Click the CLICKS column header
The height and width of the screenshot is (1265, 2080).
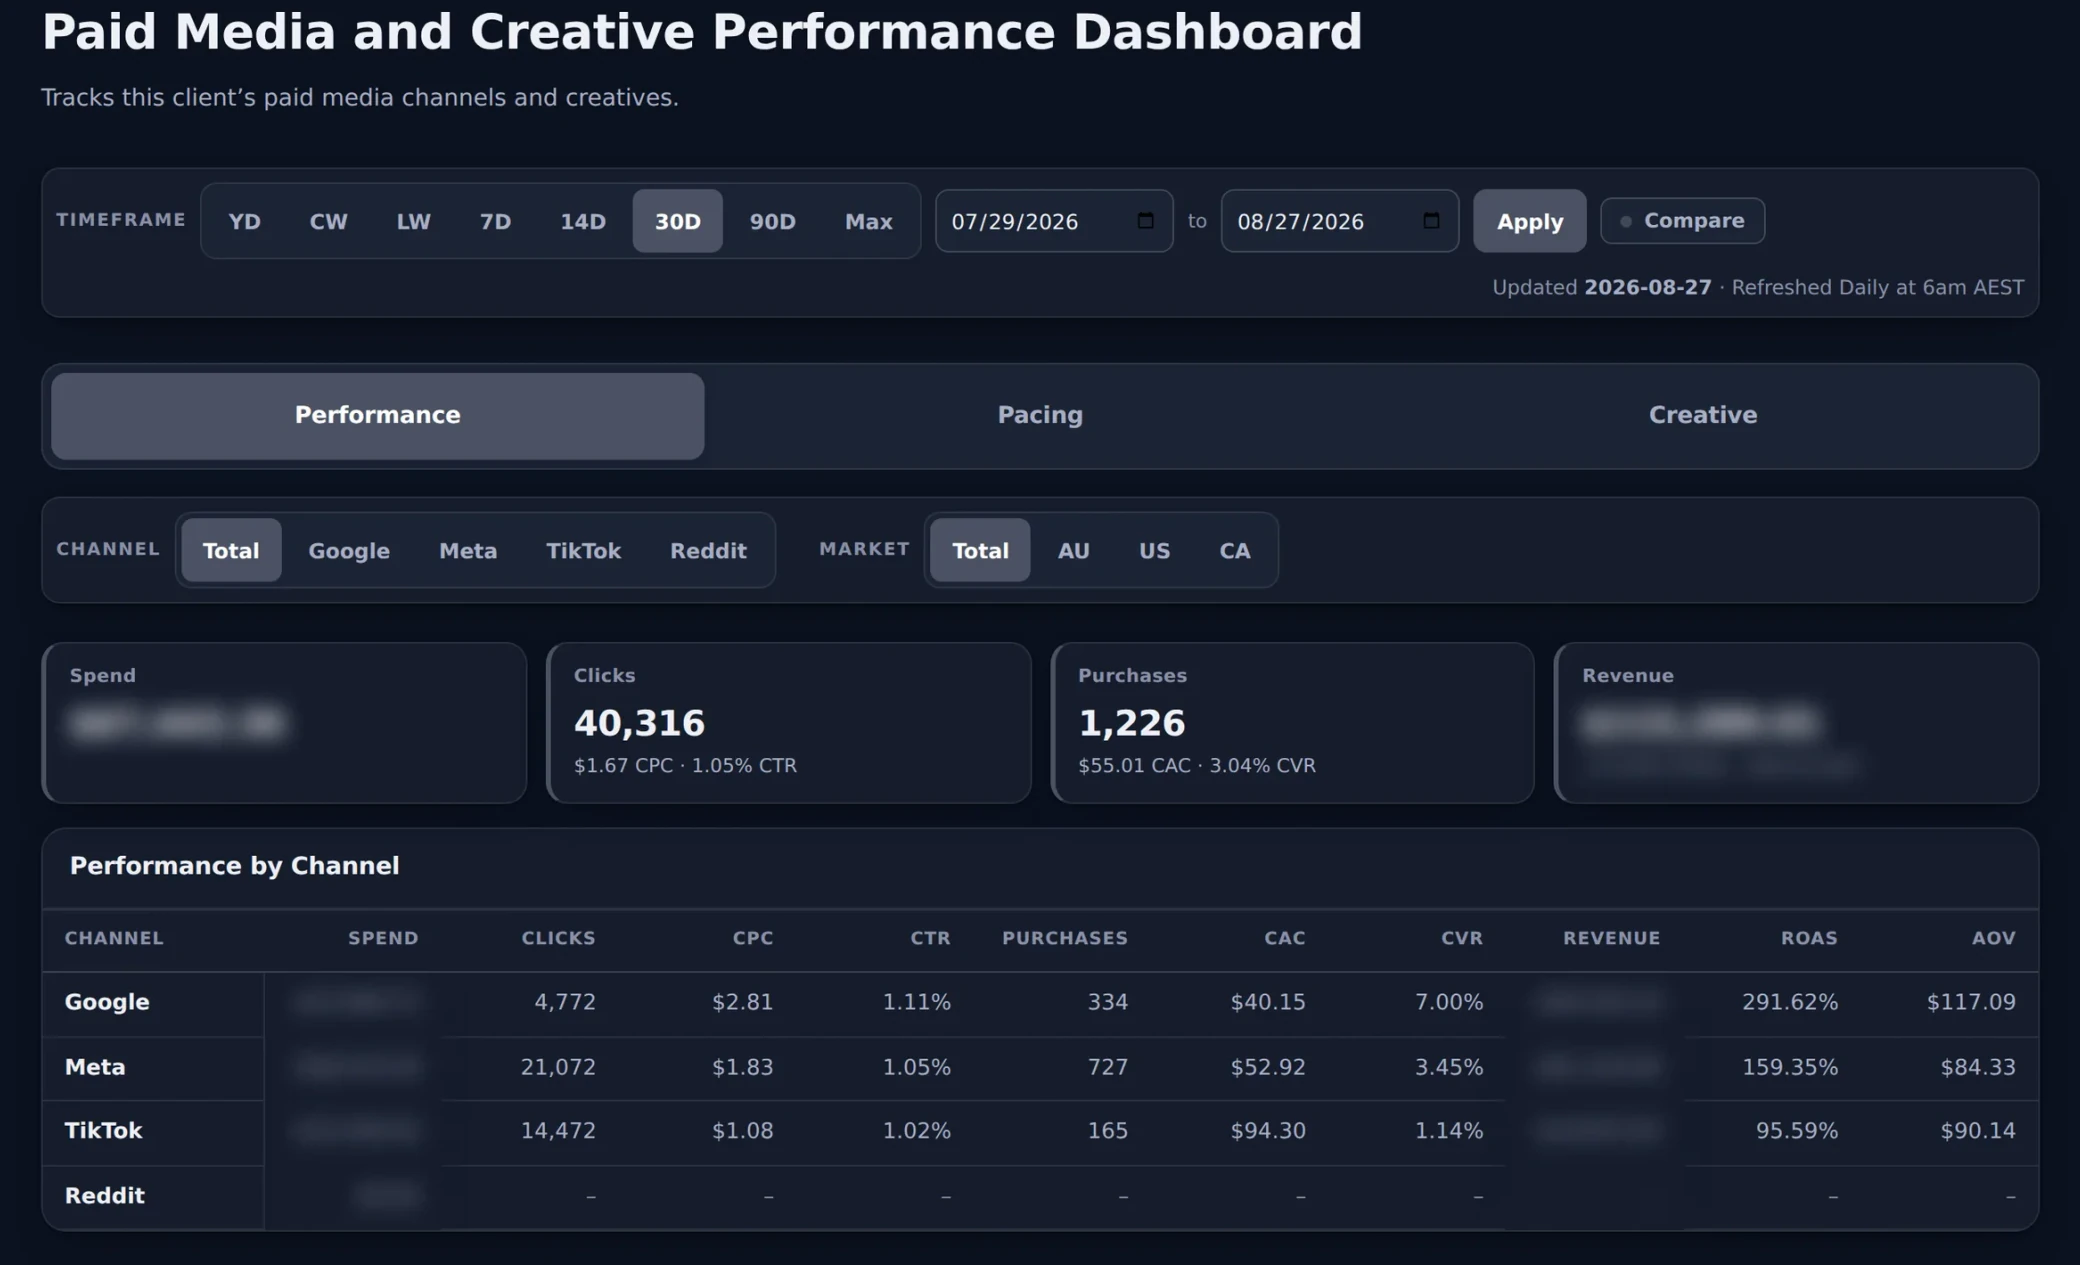click(558, 938)
